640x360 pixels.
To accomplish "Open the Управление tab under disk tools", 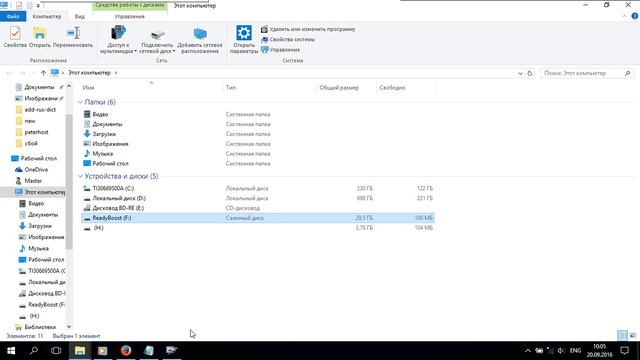I will (x=130, y=16).
